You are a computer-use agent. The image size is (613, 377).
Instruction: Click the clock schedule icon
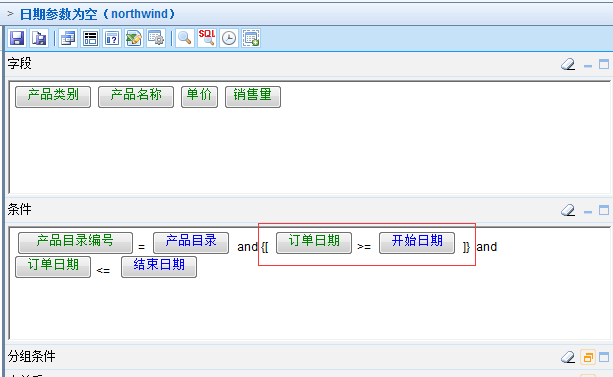point(229,38)
